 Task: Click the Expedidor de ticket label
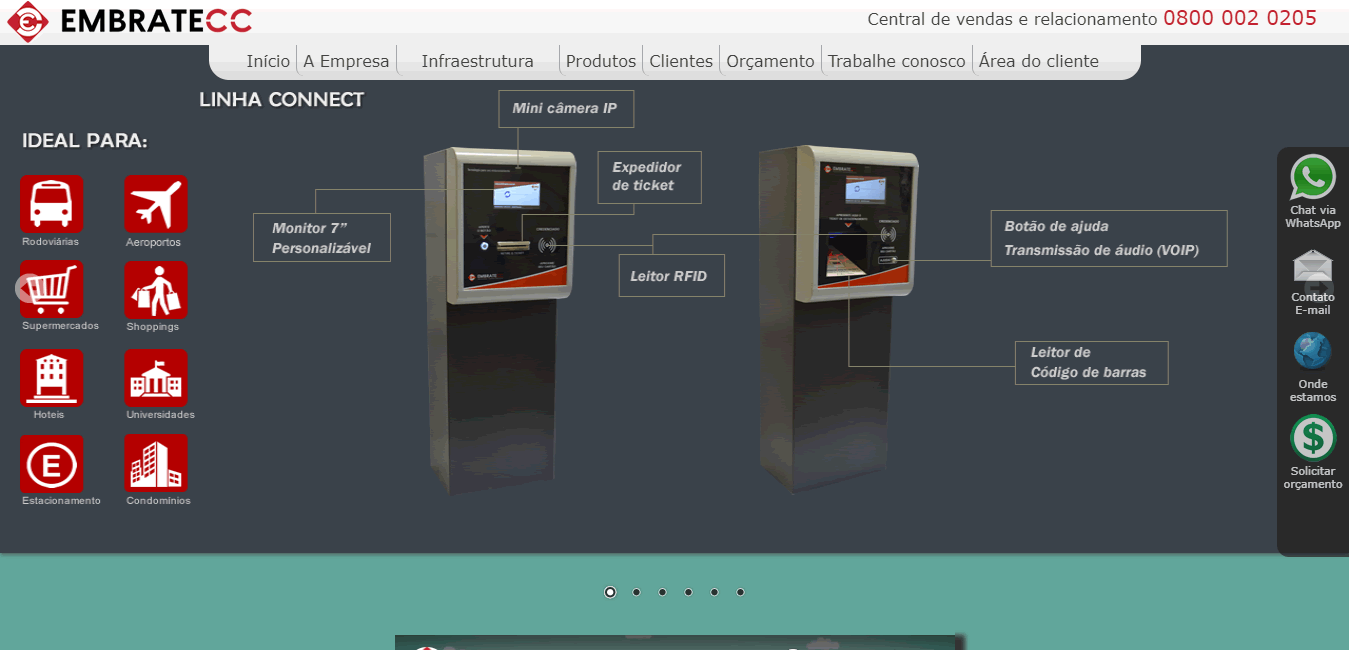(649, 177)
